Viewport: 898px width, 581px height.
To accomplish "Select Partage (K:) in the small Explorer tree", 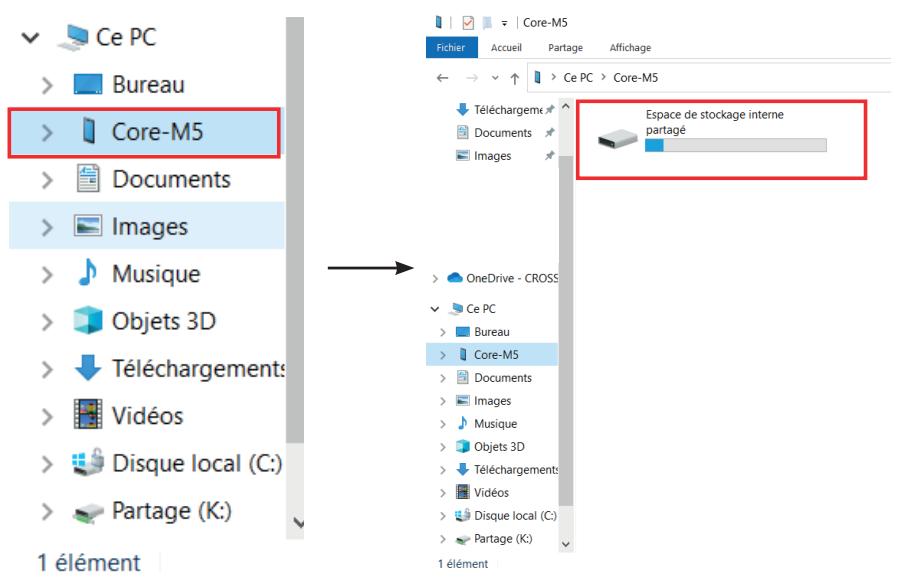I will 503,539.
